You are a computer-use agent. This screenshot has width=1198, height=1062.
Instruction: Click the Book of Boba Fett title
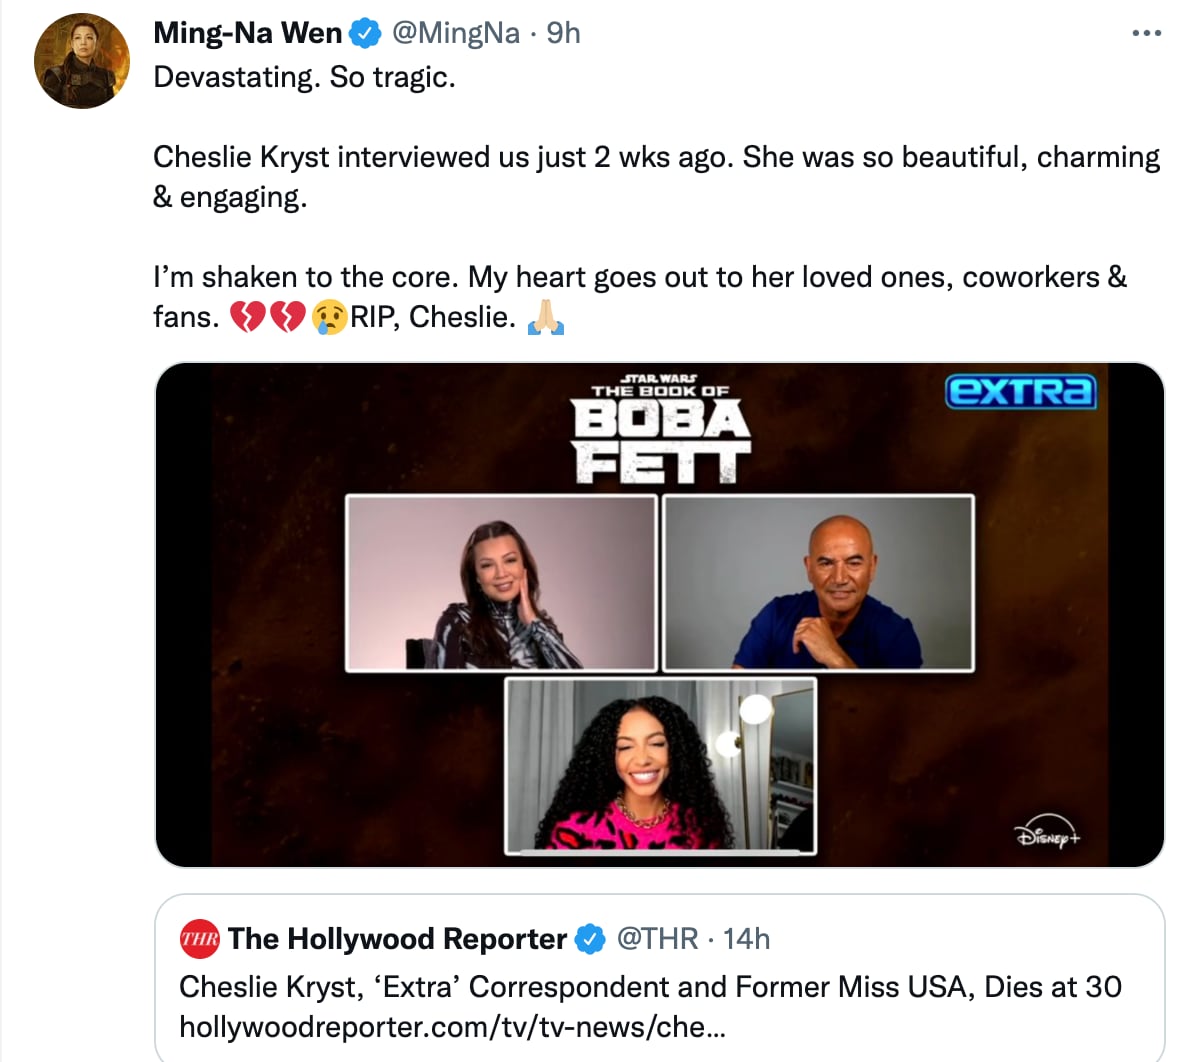[x=660, y=431]
